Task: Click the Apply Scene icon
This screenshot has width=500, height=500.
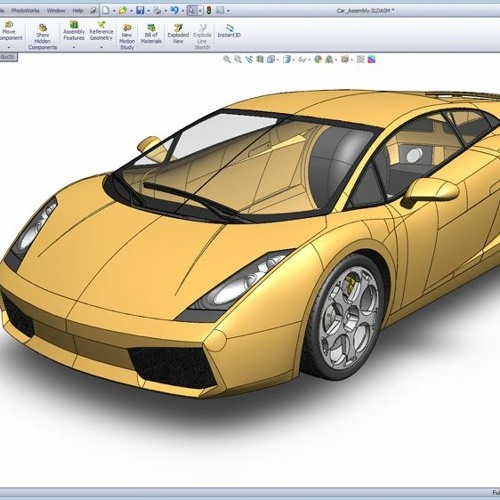Action: pyautogui.click(x=329, y=59)
